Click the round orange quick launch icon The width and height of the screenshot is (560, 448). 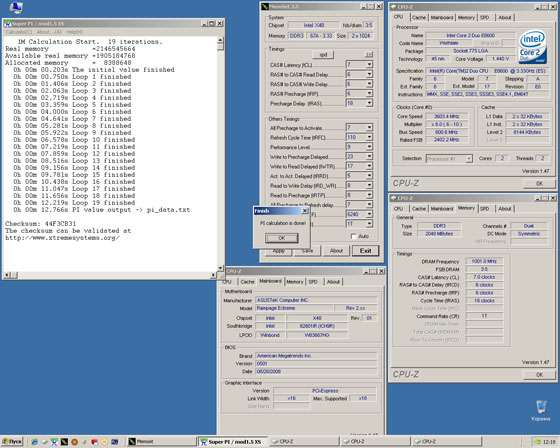click(x=74, y=442)
